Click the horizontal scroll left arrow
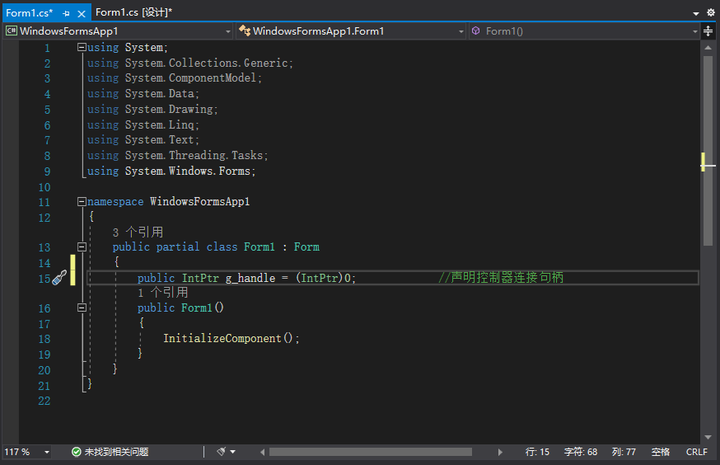720x465 pixels. pyautogui.click(x=262, y=453)
